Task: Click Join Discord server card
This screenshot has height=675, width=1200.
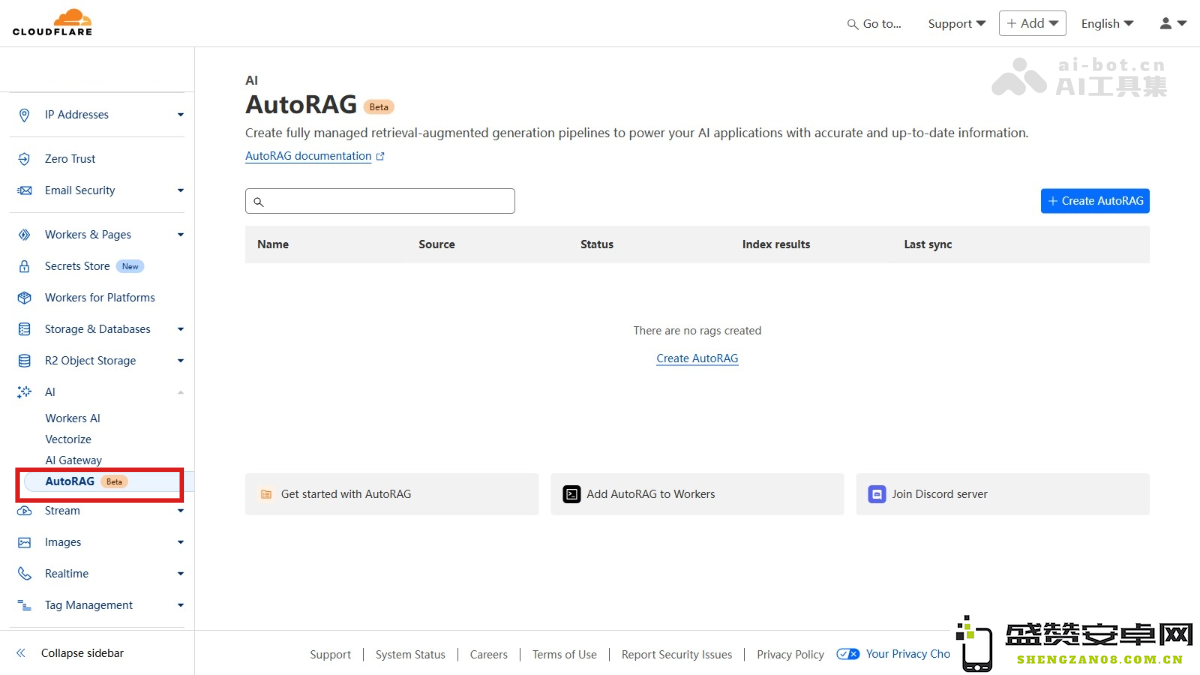Action: click(x=1003, y=494)
